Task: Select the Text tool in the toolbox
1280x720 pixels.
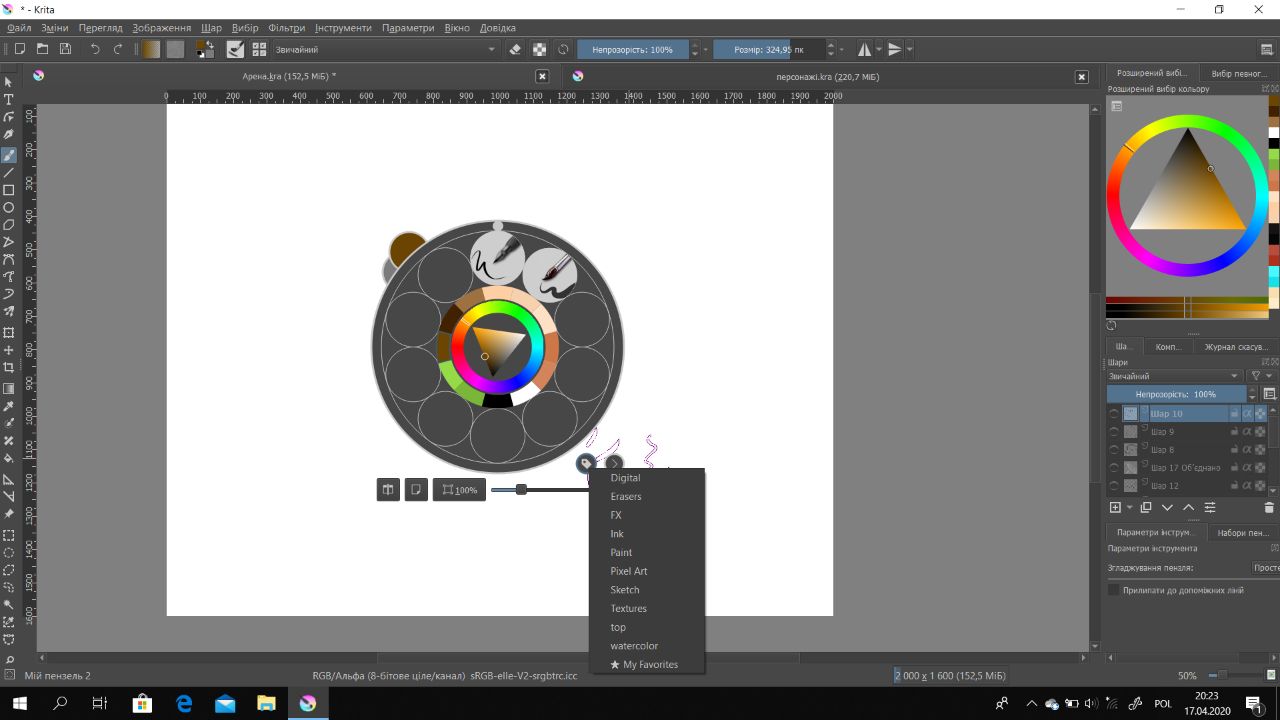Action: pyautogui.click(x=9, y=100)
